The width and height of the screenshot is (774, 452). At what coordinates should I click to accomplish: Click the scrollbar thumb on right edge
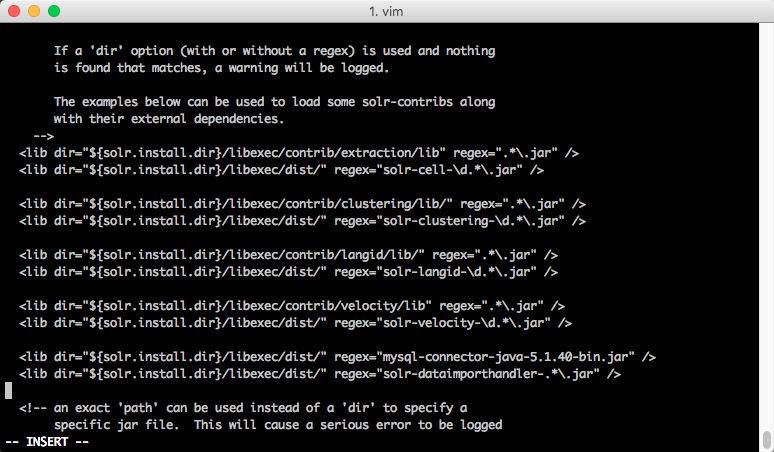[x=766, y=440]
